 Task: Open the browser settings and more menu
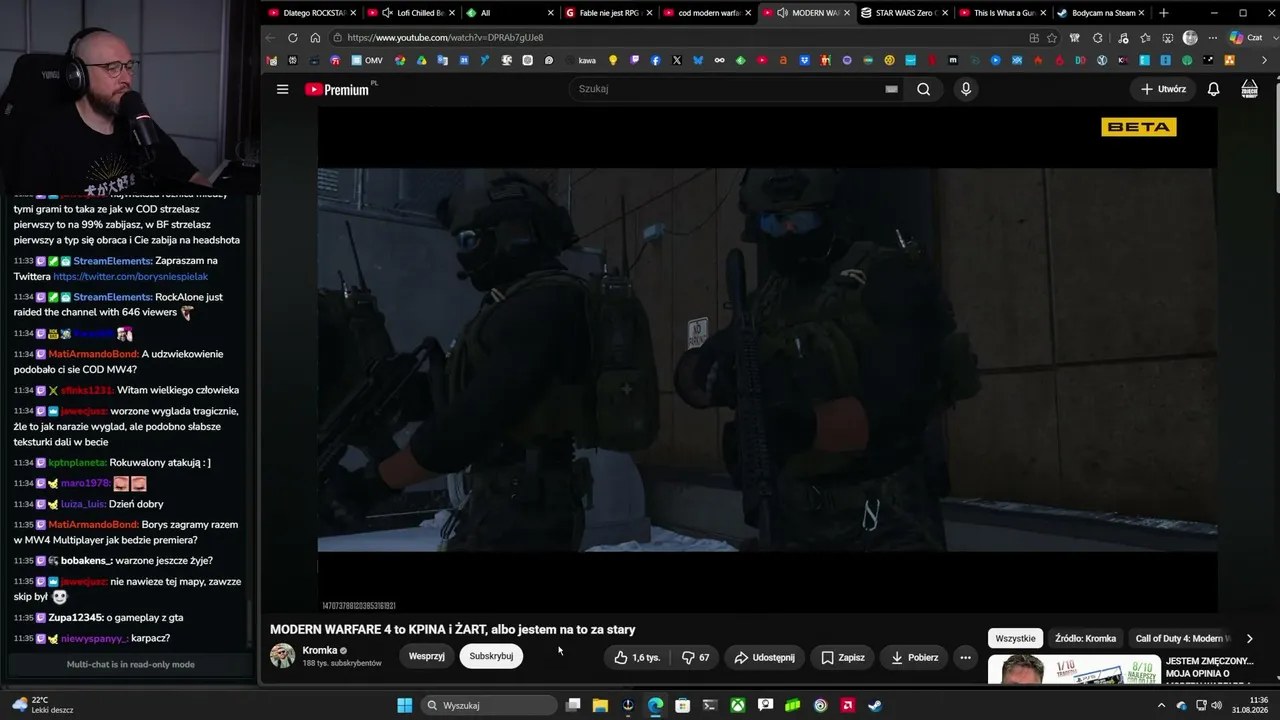(1213, 38)
